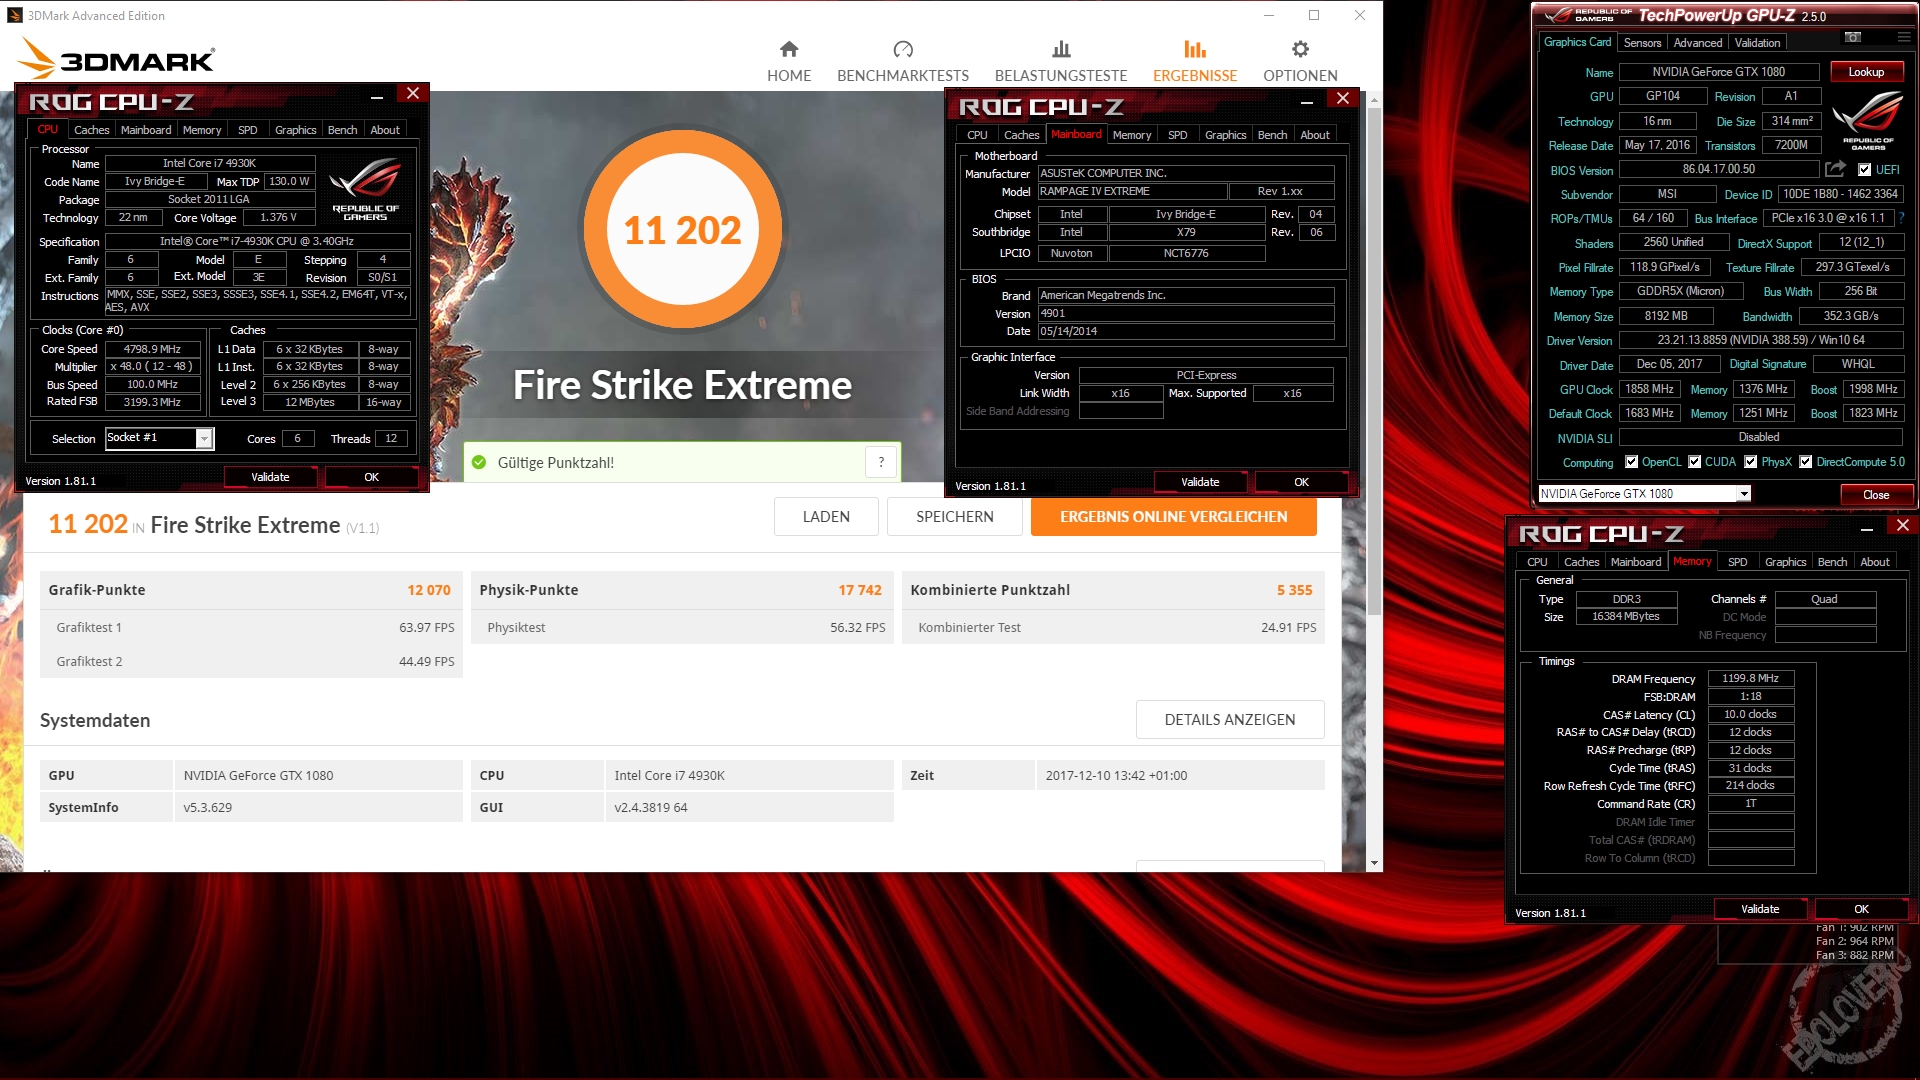Minimize the CPU-Z Mainboard window
Screen dimensions: 1920x1080
pyautogui.click(x=1307, y=102)
